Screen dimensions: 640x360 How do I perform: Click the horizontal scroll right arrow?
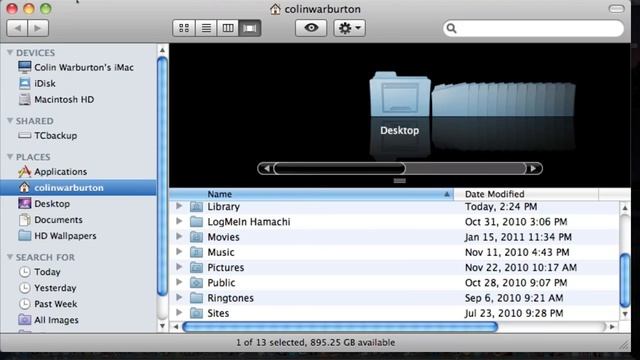(612, 327)
